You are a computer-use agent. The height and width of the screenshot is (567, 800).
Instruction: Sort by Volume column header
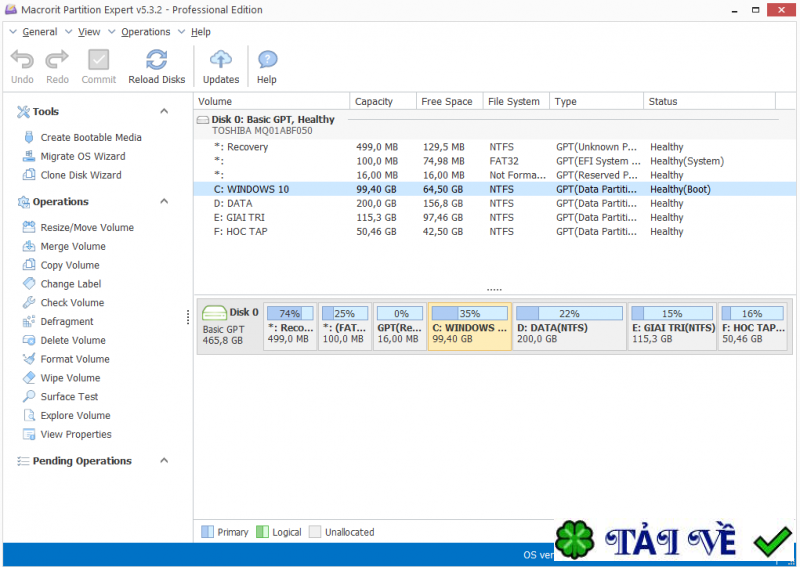click(x=272, y=101)
